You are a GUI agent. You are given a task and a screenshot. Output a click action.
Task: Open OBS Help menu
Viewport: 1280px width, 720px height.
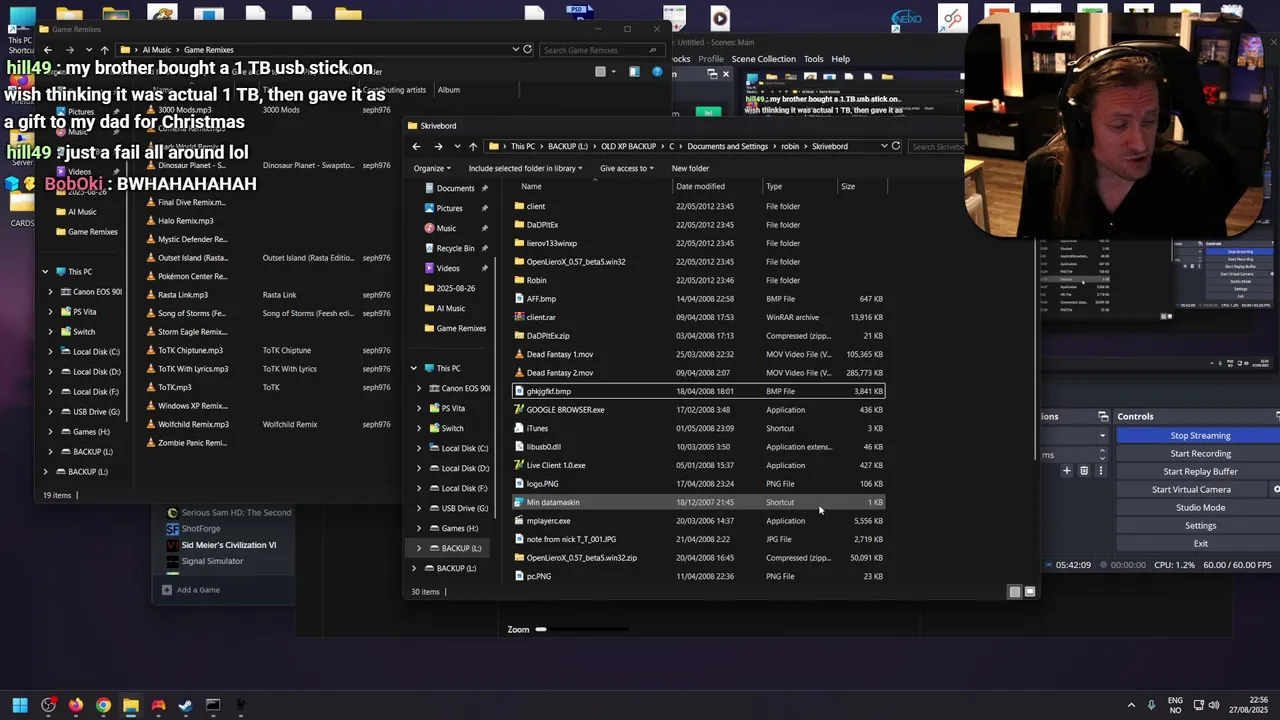(x=840, y=59)
